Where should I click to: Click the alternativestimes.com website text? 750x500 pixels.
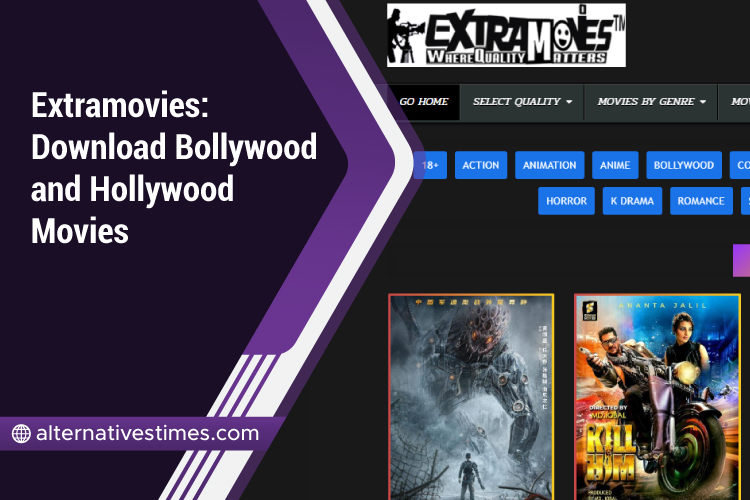pyautogui.click(x=147, y=433)
